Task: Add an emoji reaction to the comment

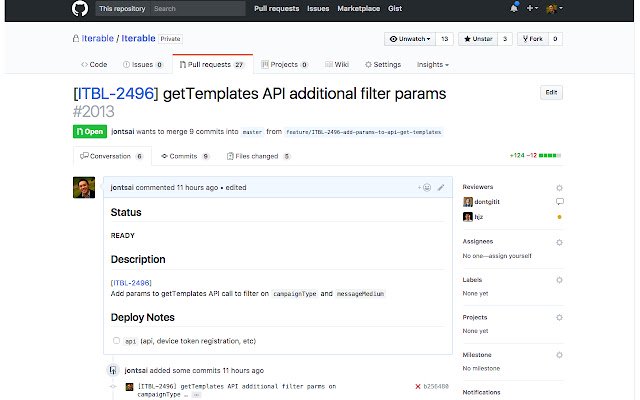Action: [x=424, y=187]
